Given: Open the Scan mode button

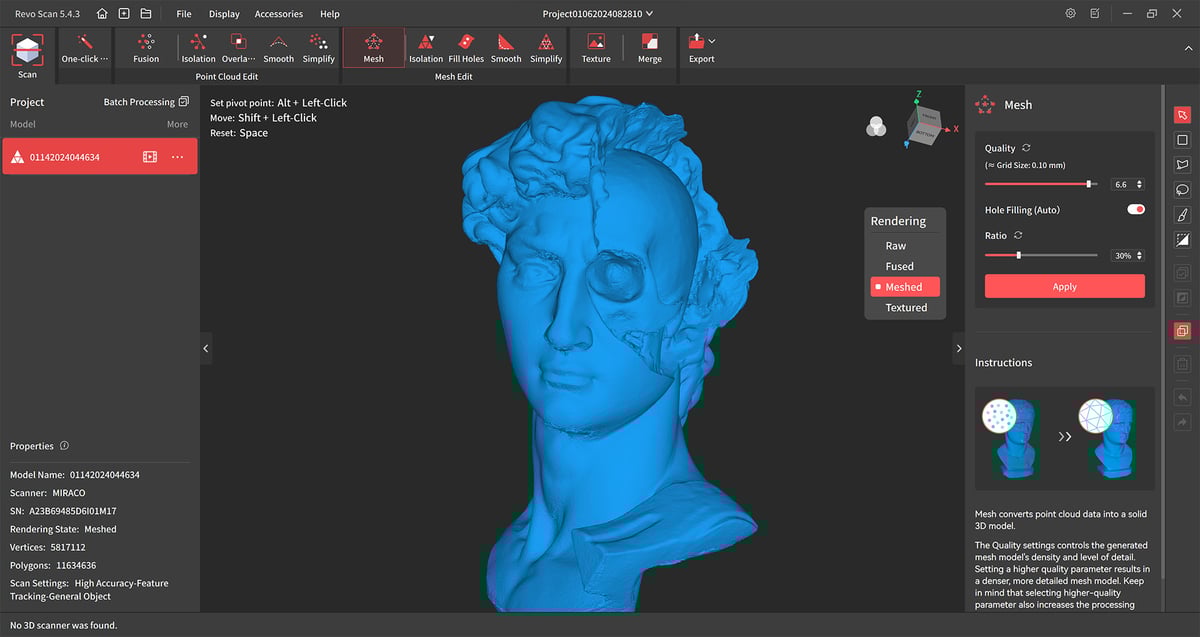Looking at the screenshot, I should coord(27,55).
